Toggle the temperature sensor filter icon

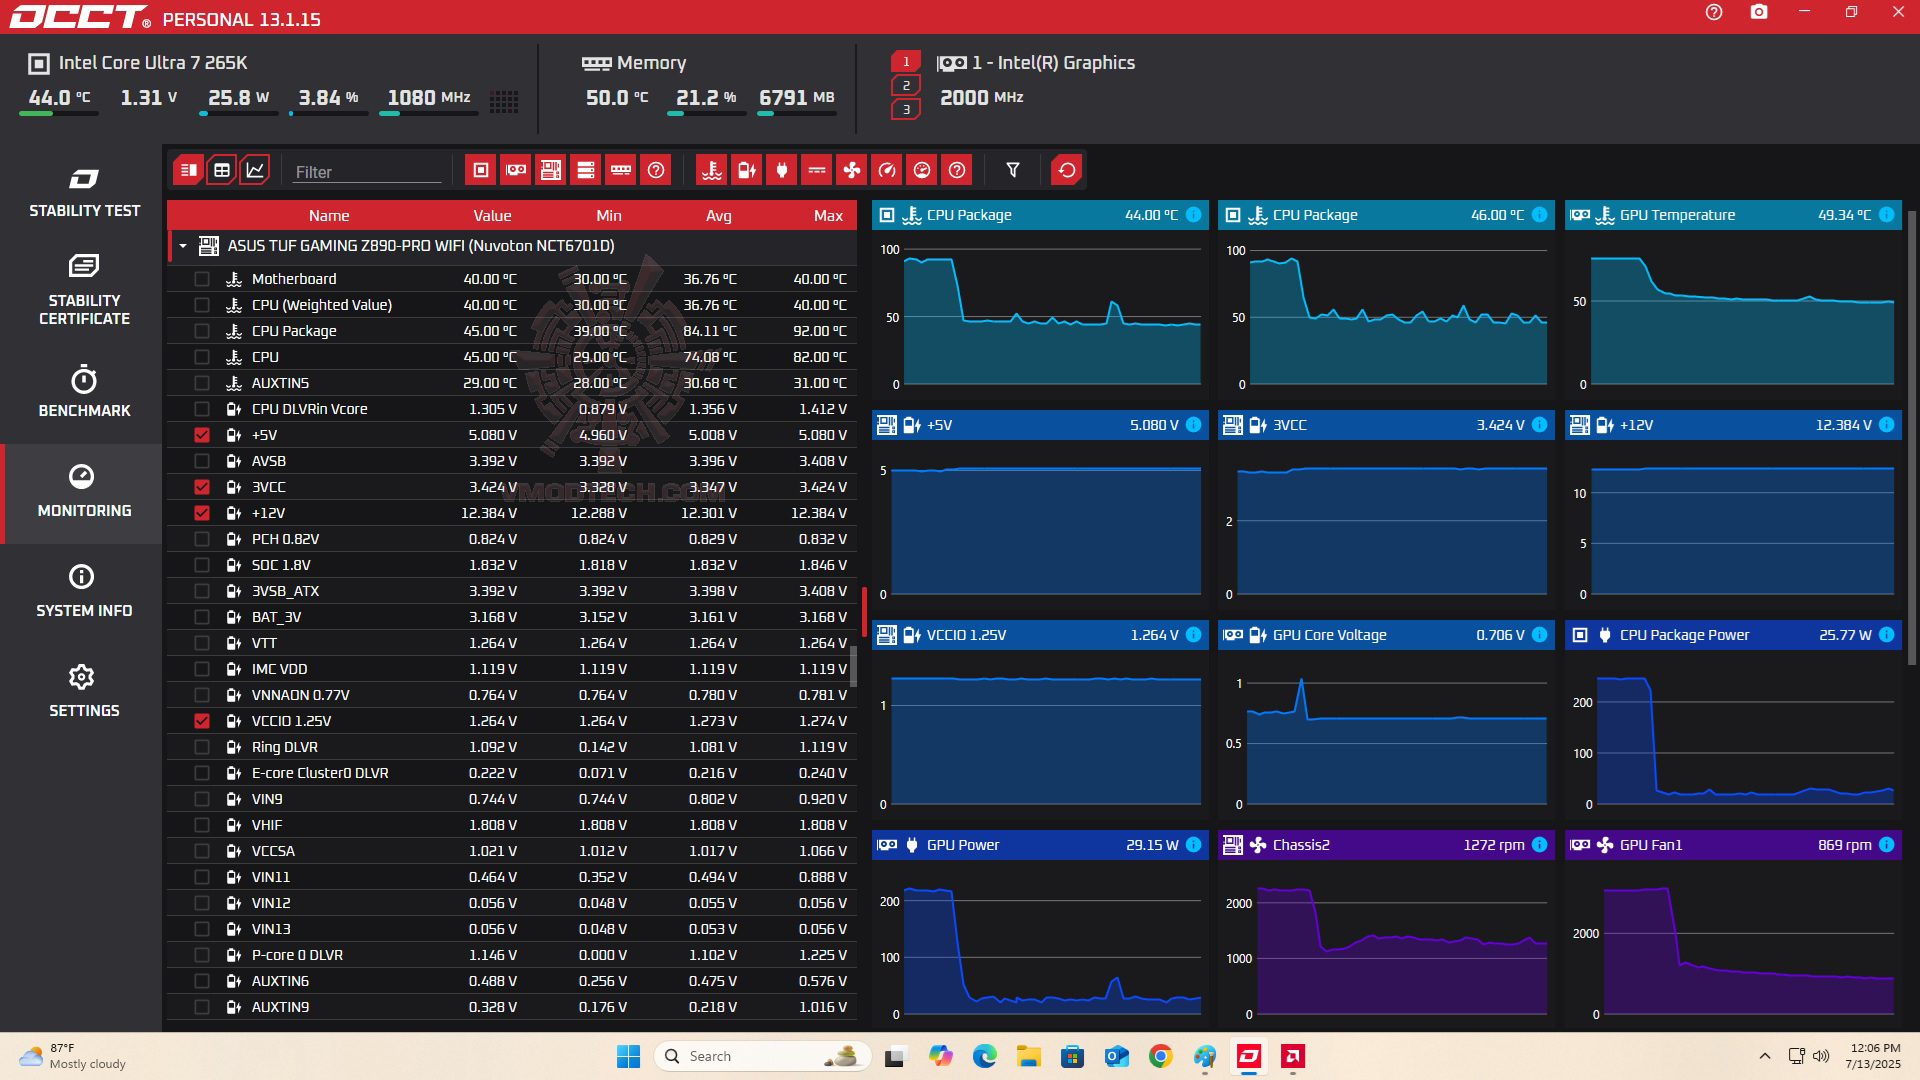pyautogui.click(x=711, y=170)
